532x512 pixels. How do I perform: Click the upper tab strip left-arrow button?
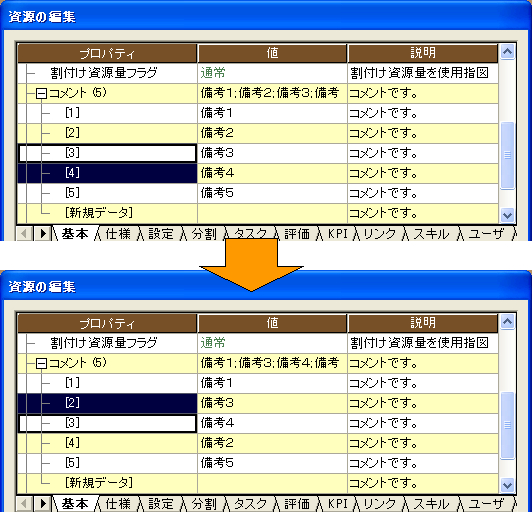(24, 233)
